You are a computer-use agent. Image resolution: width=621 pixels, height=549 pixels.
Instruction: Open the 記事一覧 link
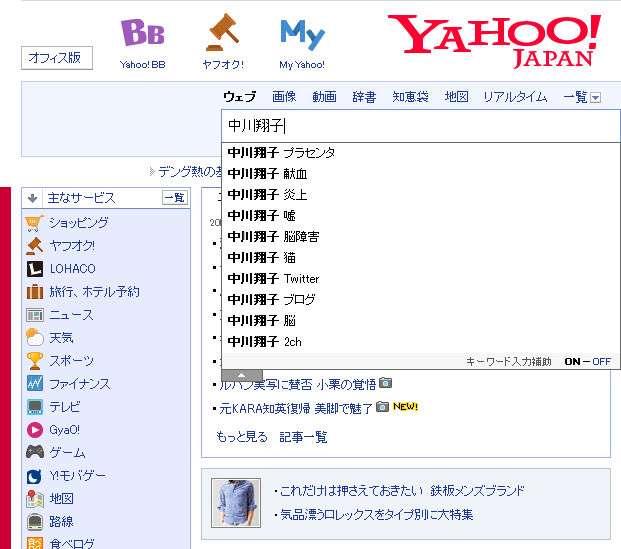click(x=303, y=437)
